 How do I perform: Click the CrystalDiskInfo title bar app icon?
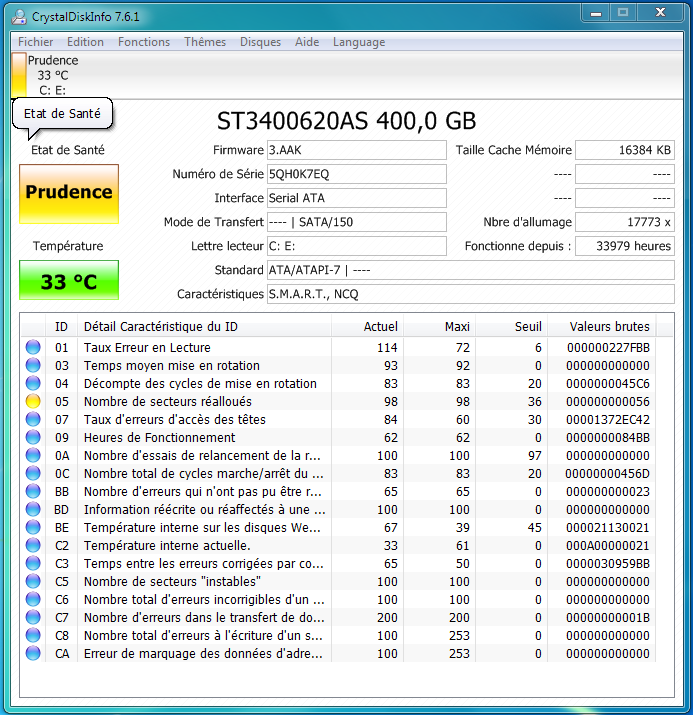(19, 17)
